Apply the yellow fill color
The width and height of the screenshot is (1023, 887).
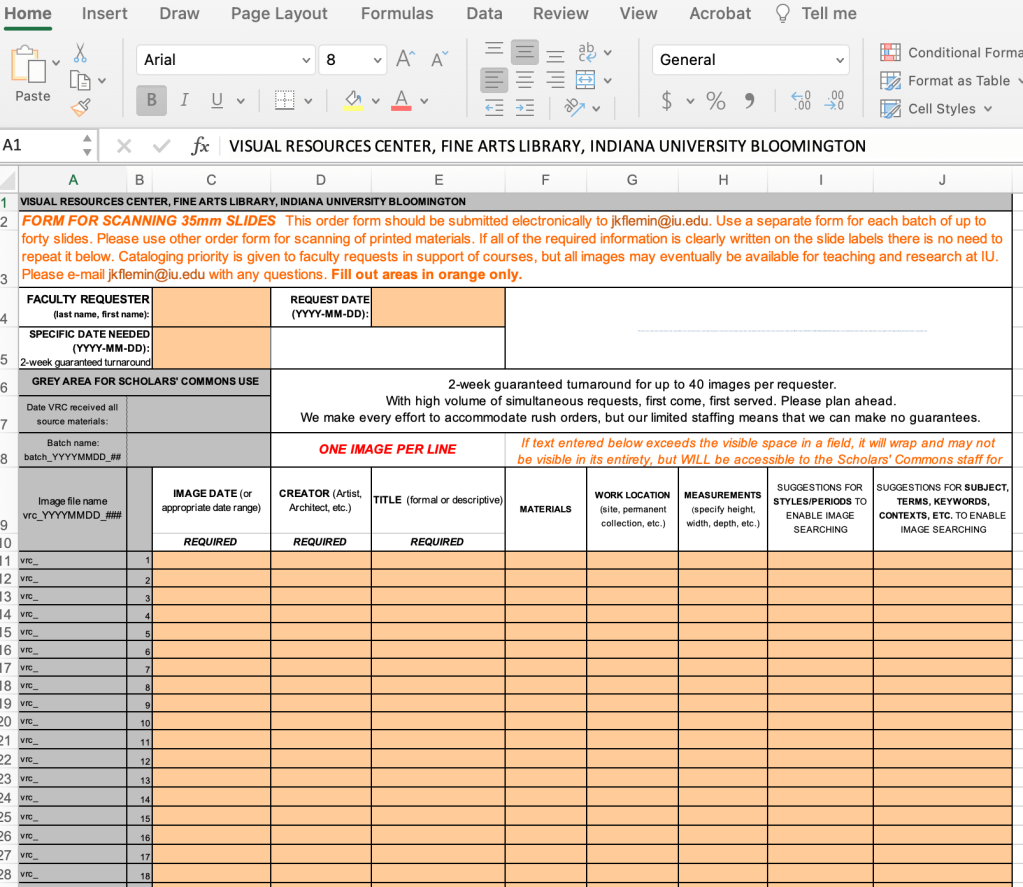point(352,100)
